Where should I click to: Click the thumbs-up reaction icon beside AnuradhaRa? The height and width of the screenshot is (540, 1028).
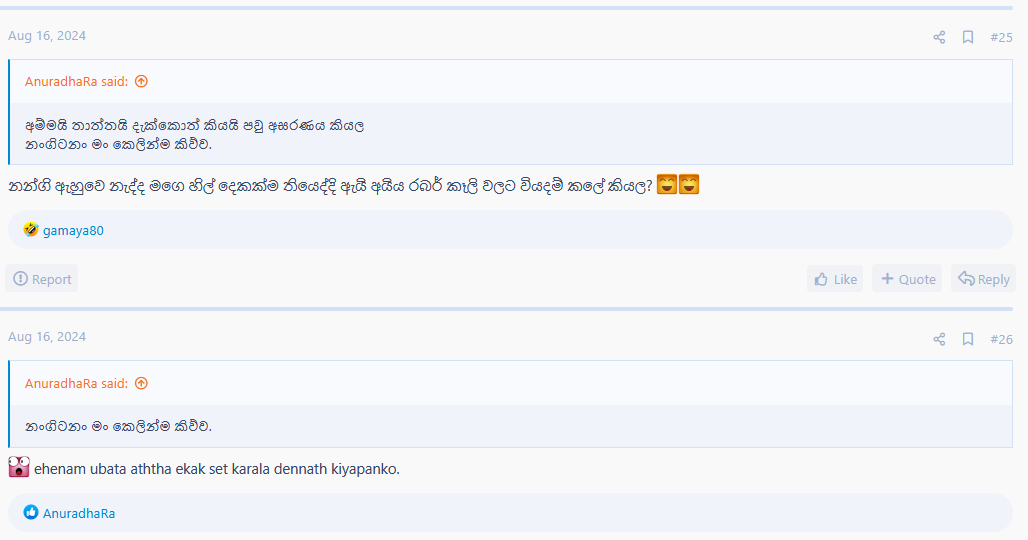coord(31,512)
